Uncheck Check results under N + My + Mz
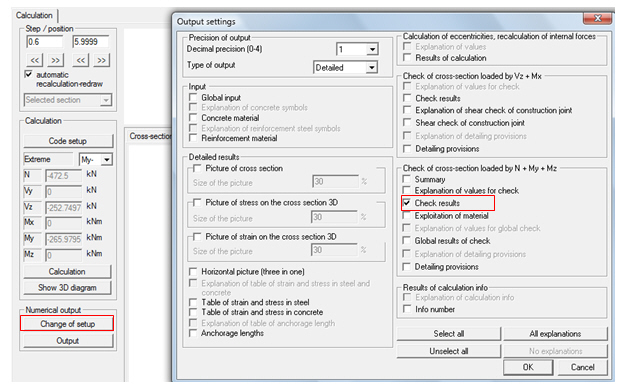The height and width of the screenshot is (391, 622). (407, 203)
